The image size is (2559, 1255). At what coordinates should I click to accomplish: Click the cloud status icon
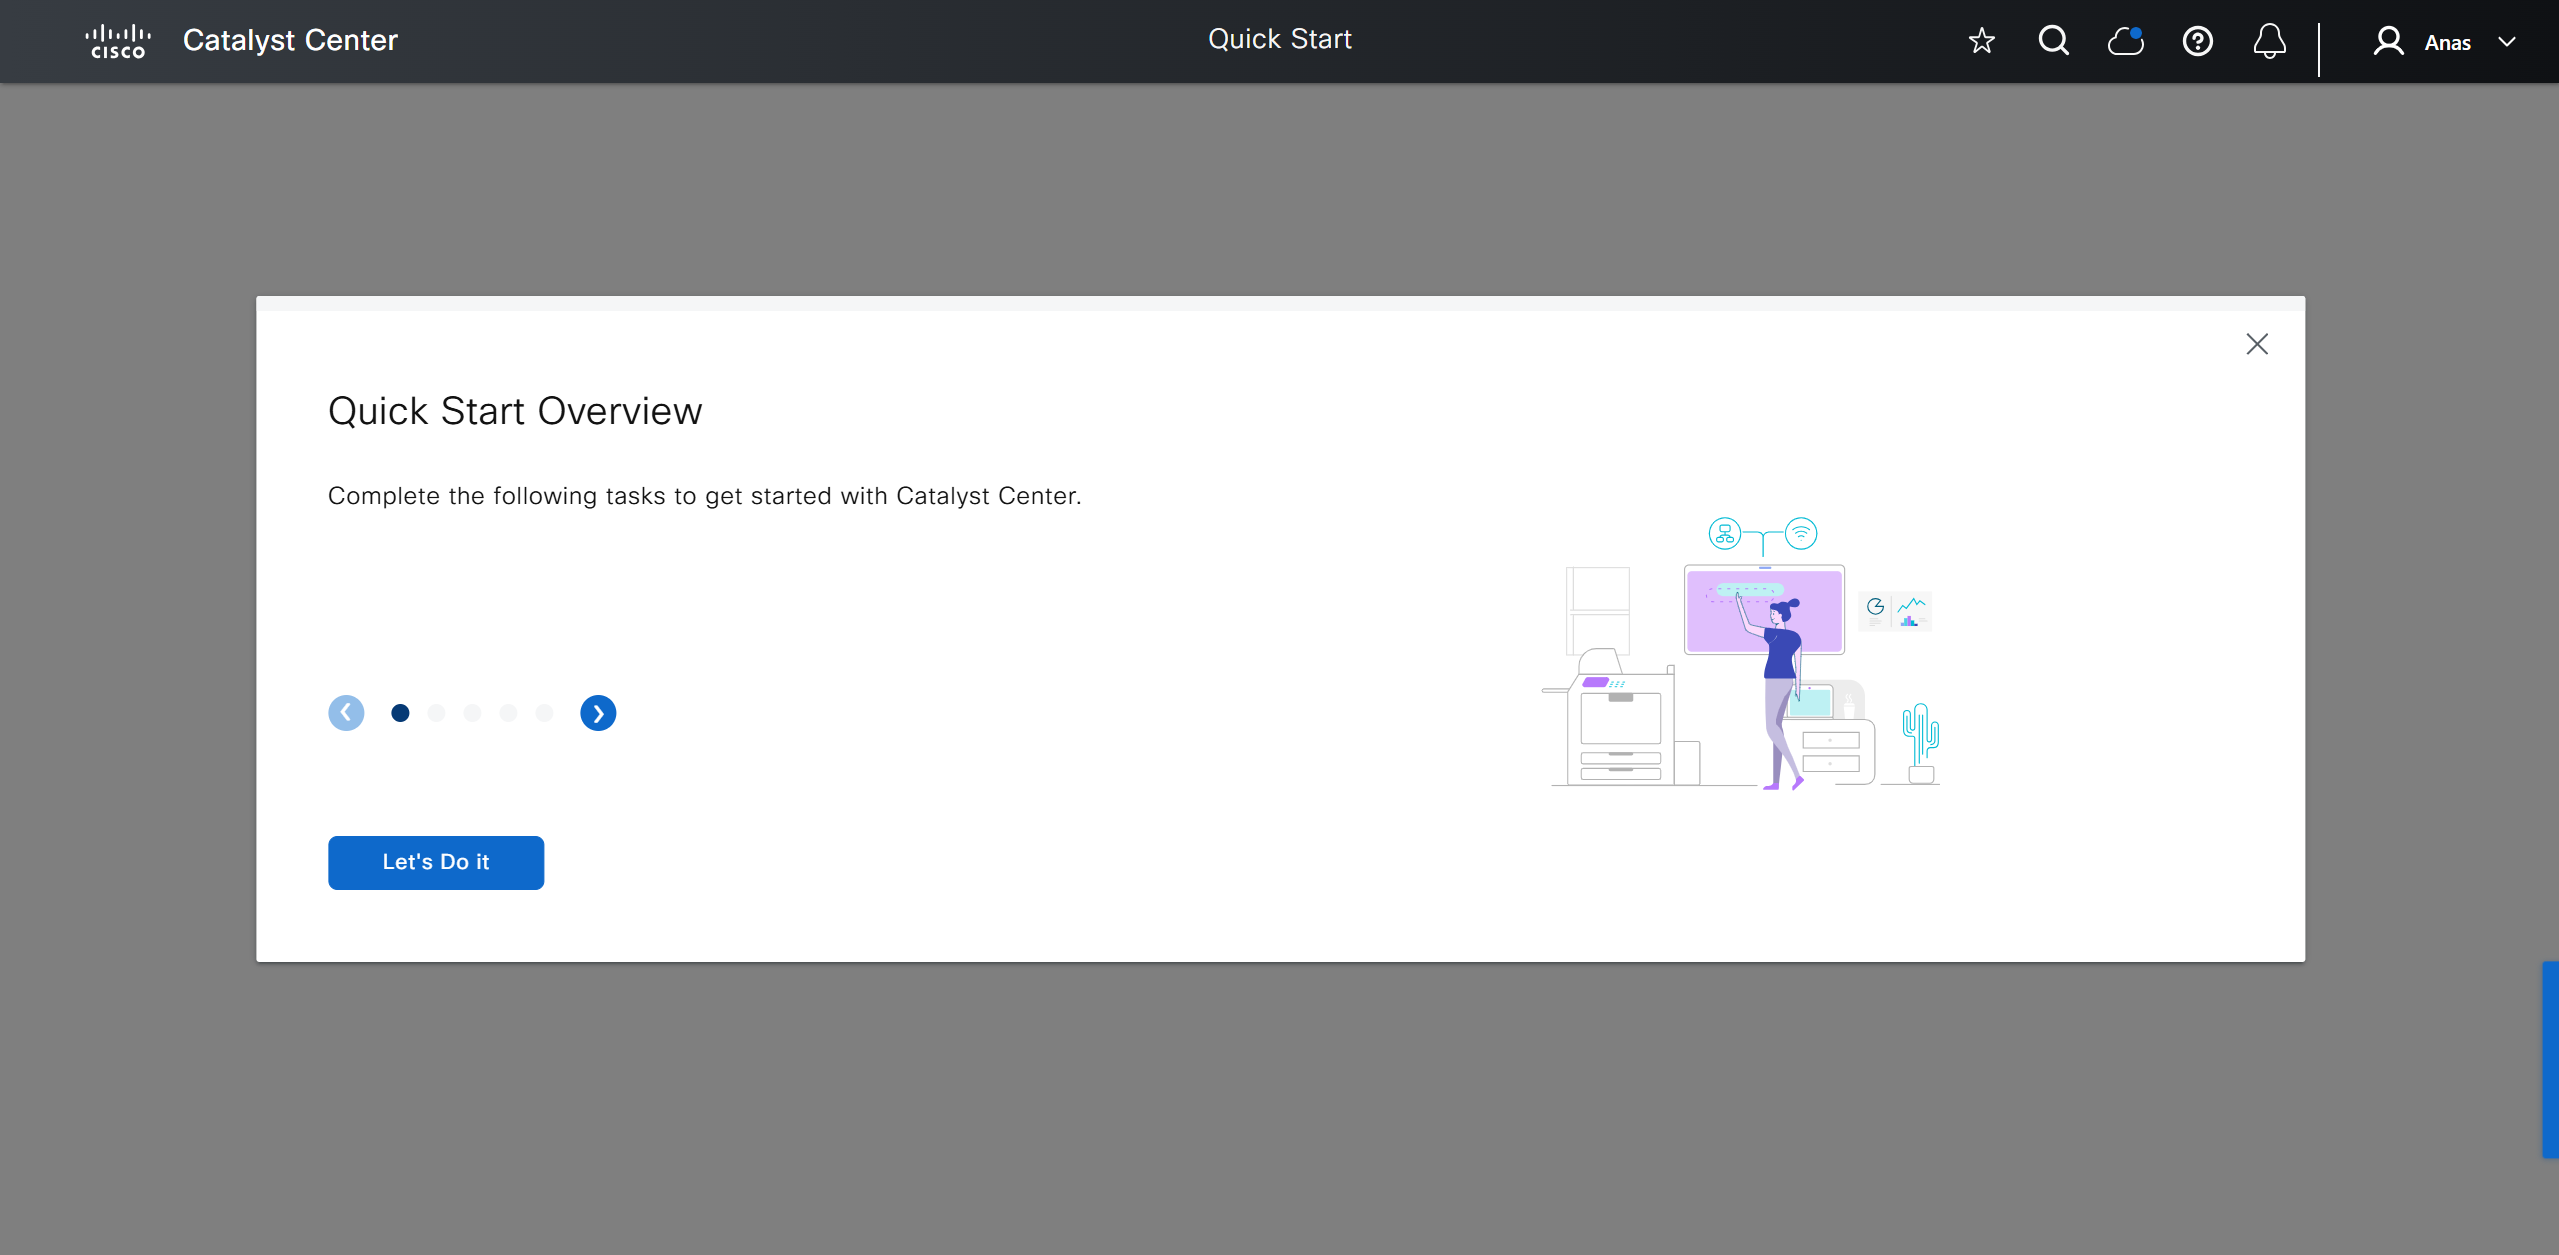[2125, 41]
